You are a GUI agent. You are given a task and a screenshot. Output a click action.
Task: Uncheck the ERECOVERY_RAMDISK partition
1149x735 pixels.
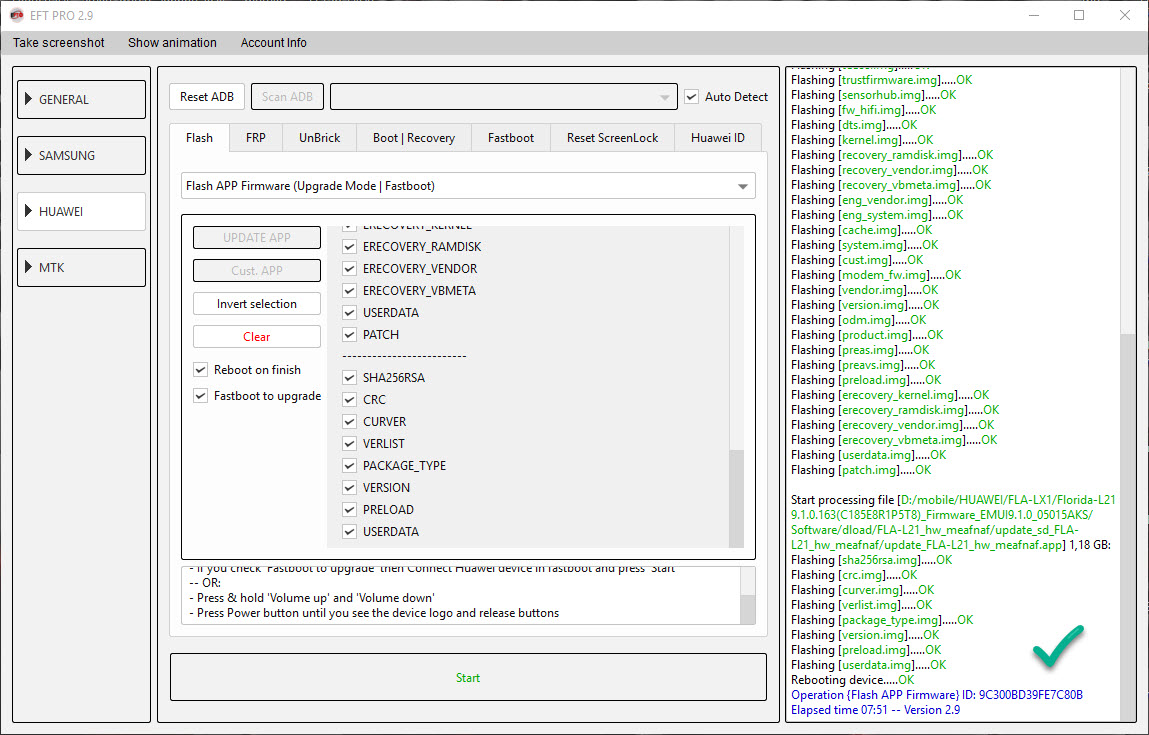tap(350, 247)
